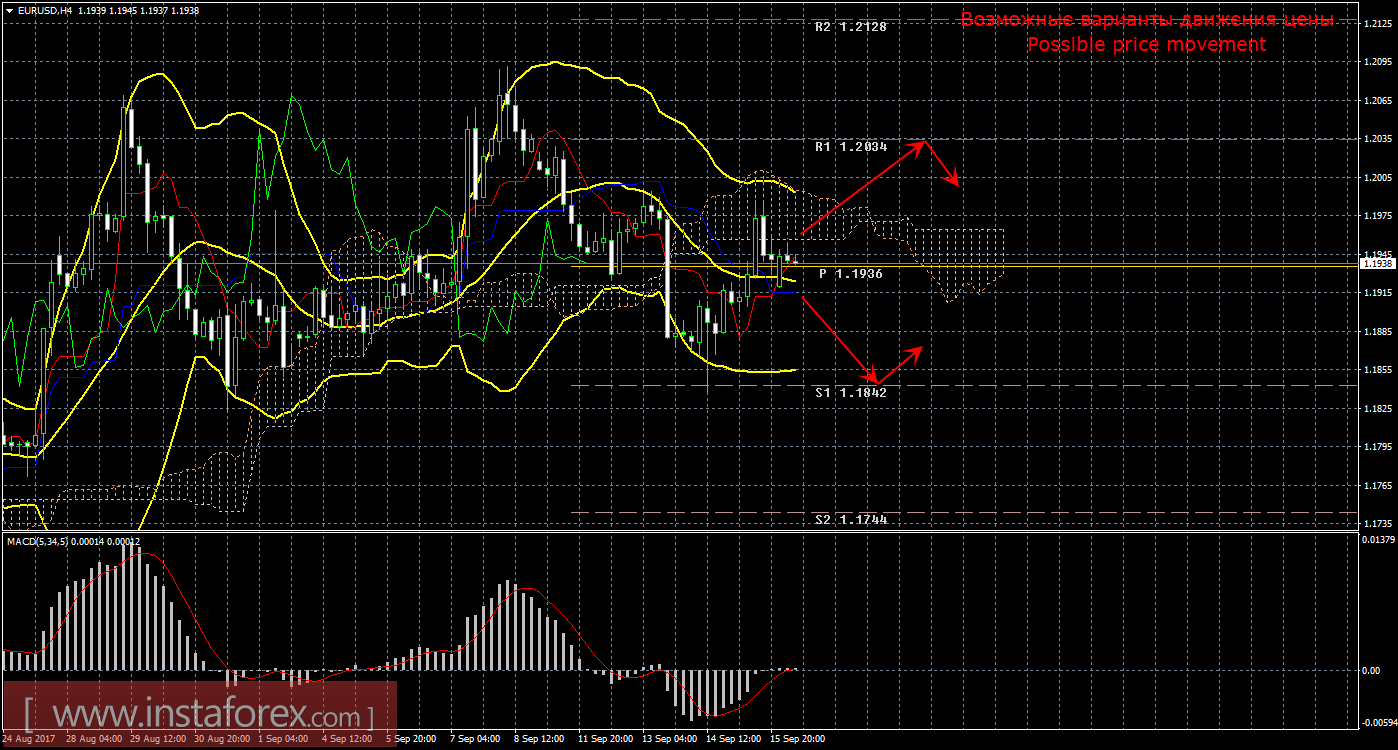Image resolution: width=1398 pixels, height=750 pixels.
Task: Select the S1 1.1842 support label
Action: coord(850,393)
